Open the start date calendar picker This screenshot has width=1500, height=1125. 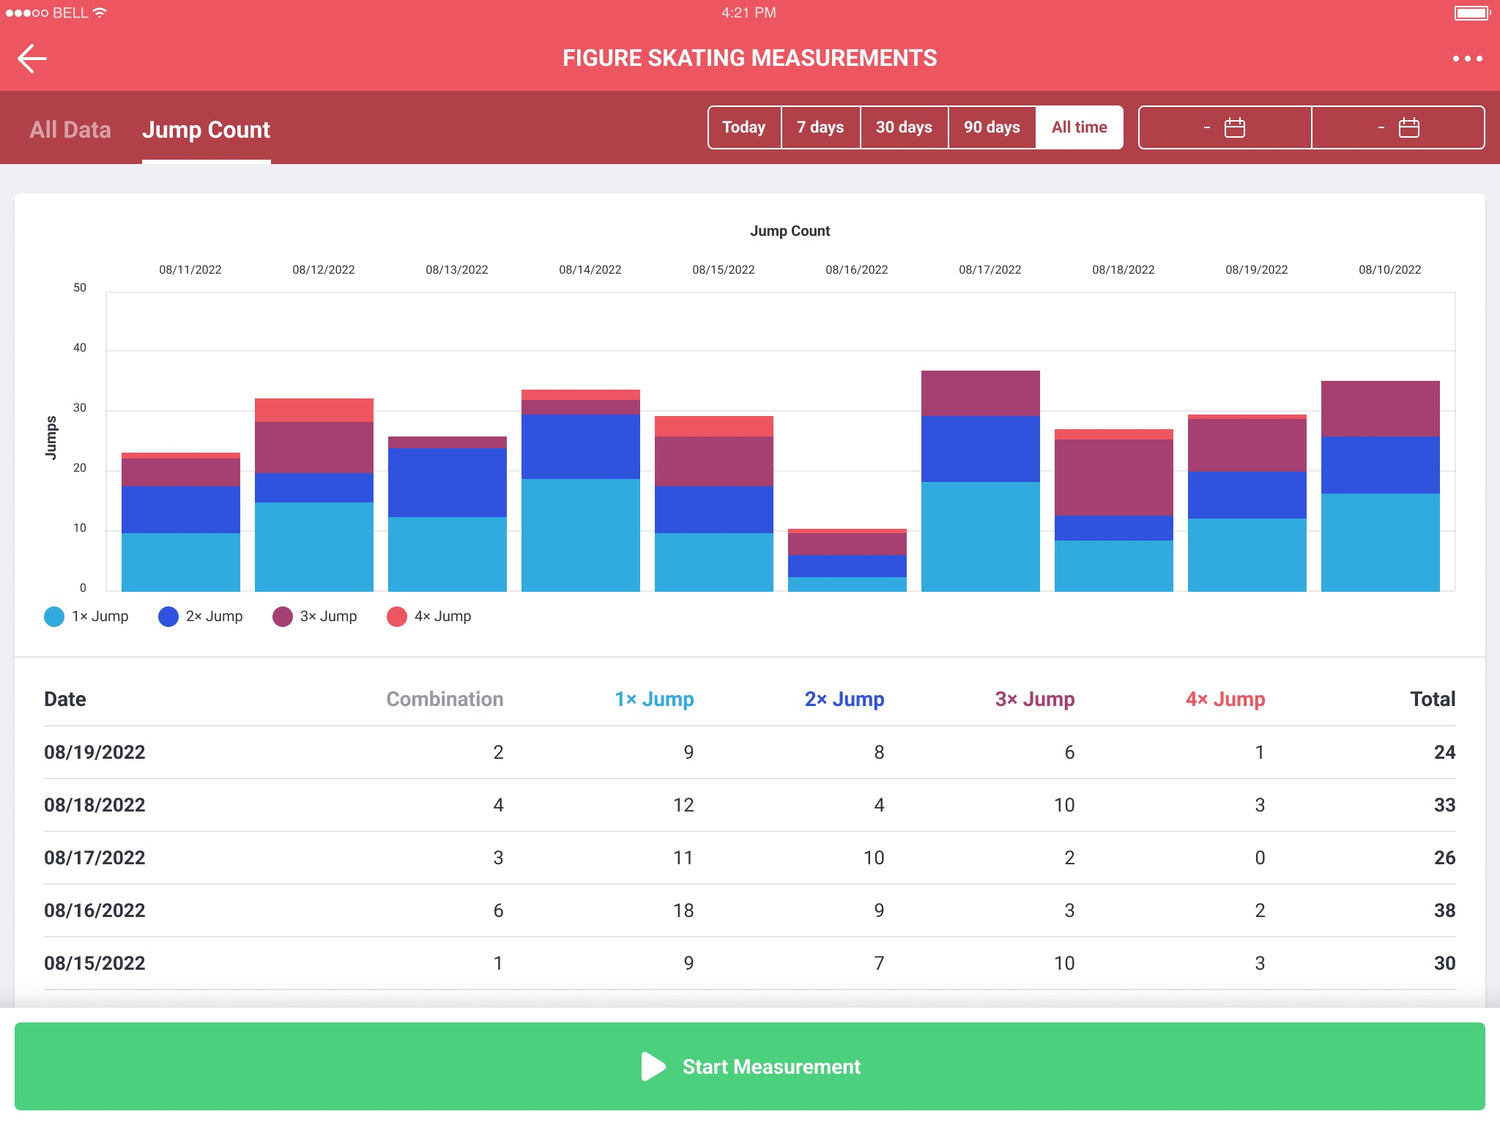pos(1234,128)
